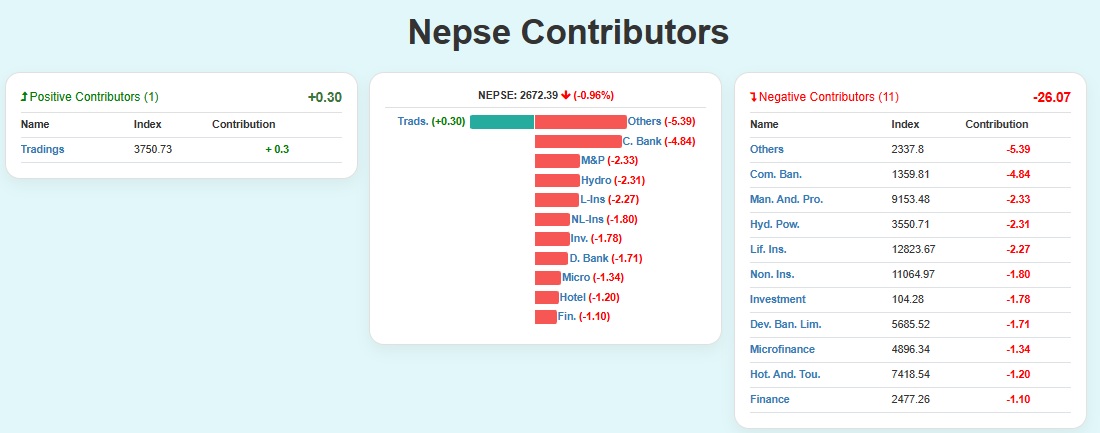Open Man. And. Pro. sector link
Viewport: 1100px width, 433px height.
tap(786, 199)
